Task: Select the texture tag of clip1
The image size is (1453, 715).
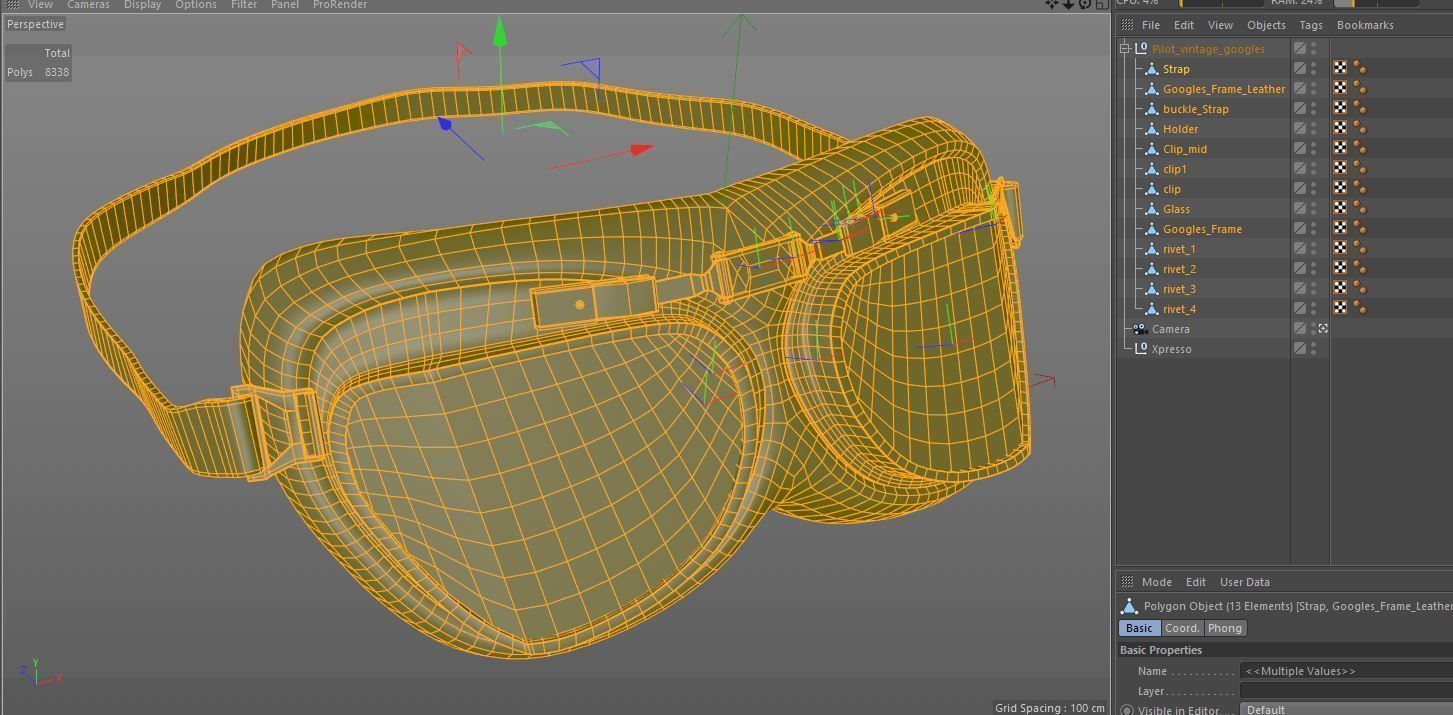Action: [1340, 168]
